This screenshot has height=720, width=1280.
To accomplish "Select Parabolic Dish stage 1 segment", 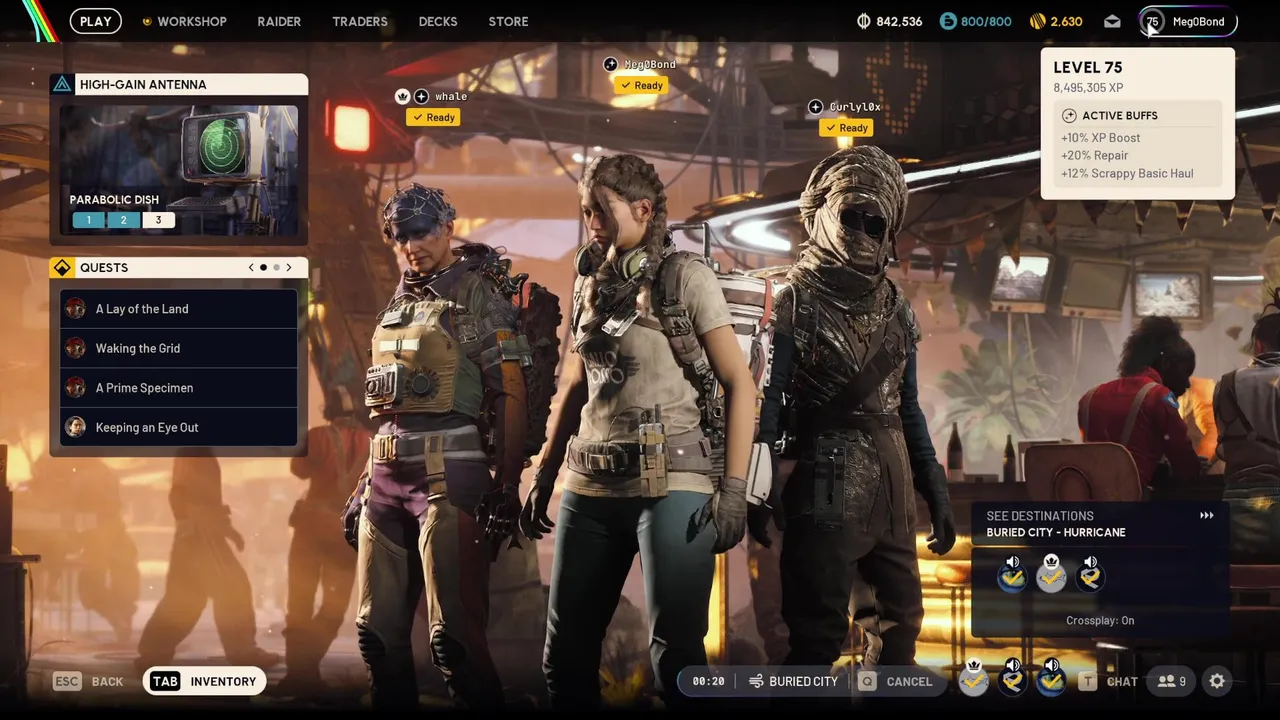I will click(88, 220).
